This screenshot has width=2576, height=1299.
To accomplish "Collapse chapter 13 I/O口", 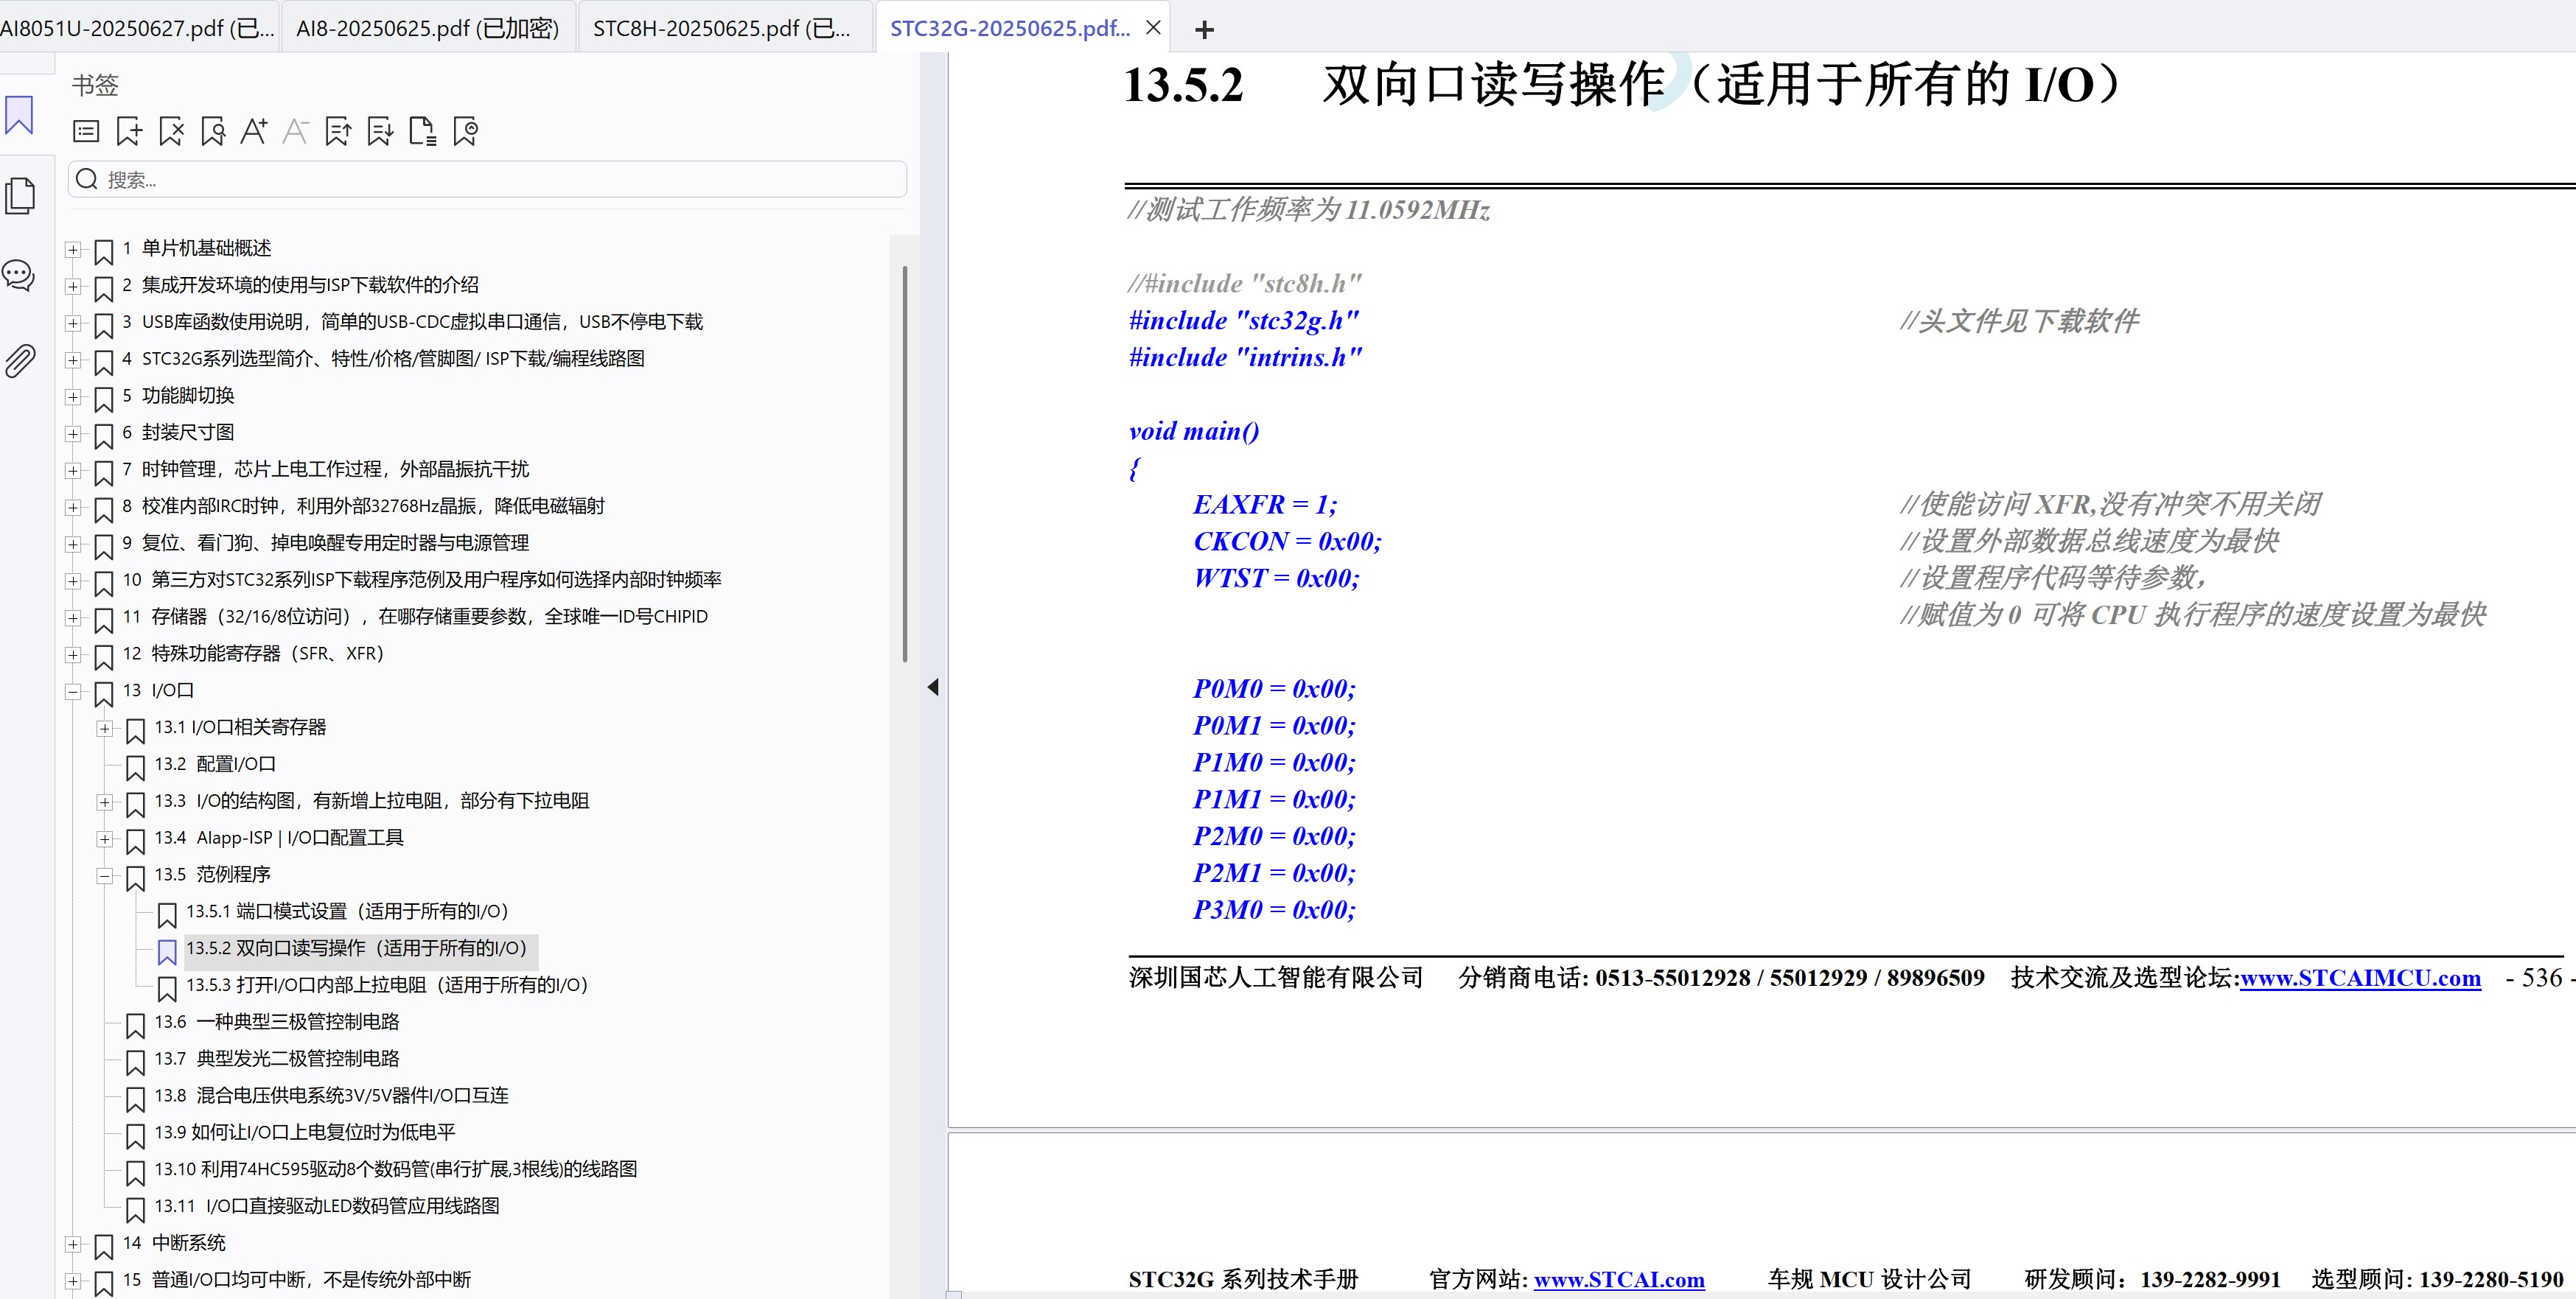I will tap(73, 691).
